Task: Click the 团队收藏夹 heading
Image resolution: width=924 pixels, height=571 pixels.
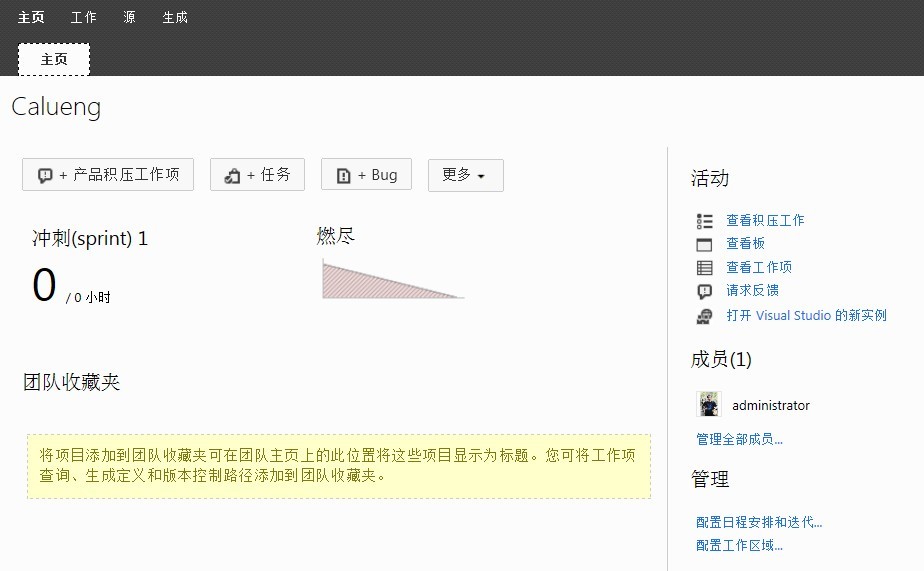Action: [71, 382]
